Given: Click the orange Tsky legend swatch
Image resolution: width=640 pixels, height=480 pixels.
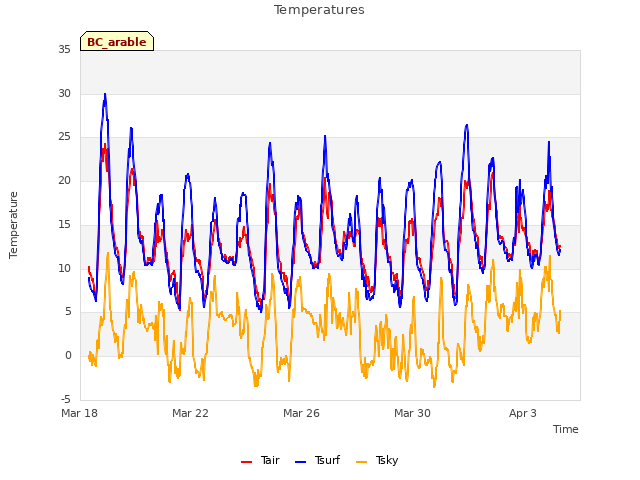Looking at the screenshot, I should [x=362, y=462].
